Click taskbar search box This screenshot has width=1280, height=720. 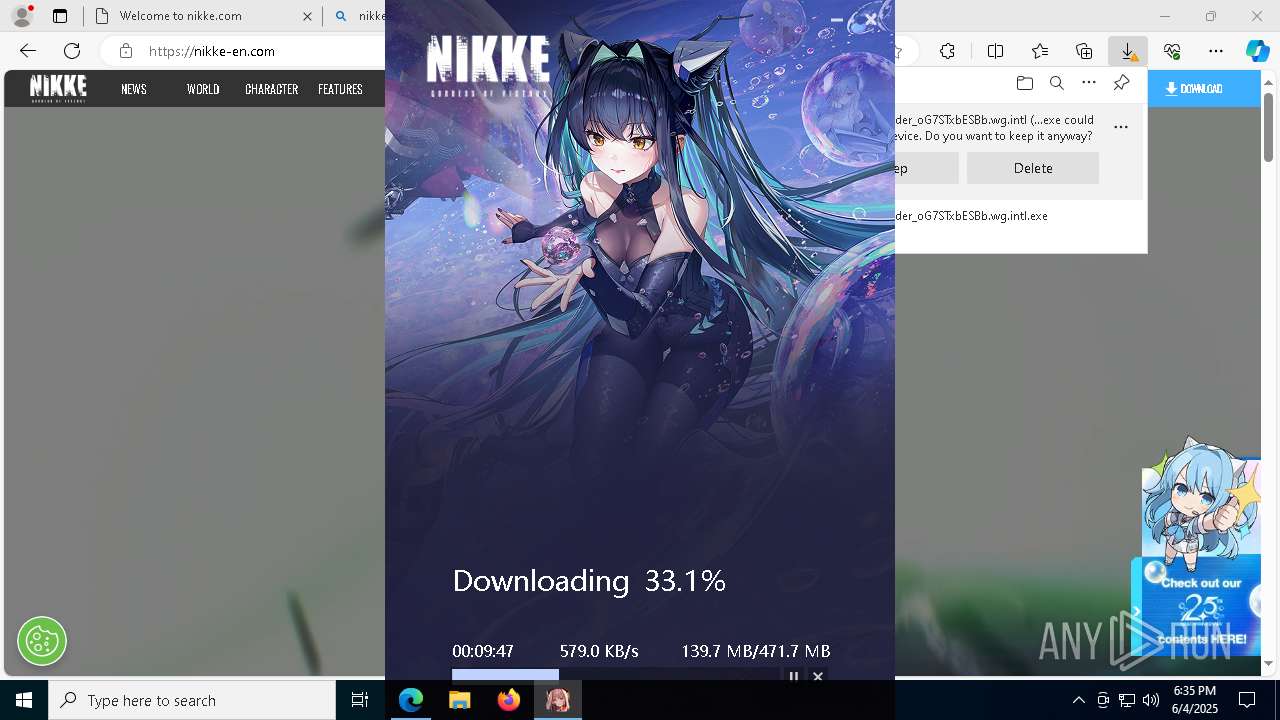pos(192,700)
